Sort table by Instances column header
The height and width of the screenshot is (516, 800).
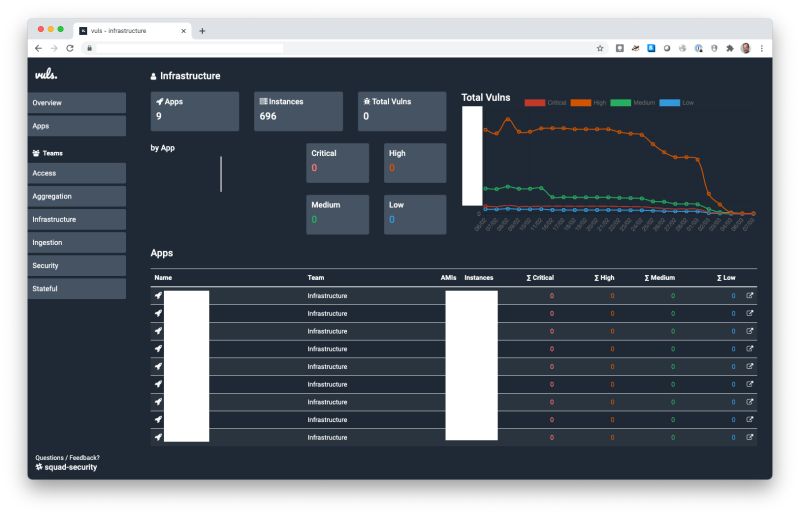pos(479,278)
